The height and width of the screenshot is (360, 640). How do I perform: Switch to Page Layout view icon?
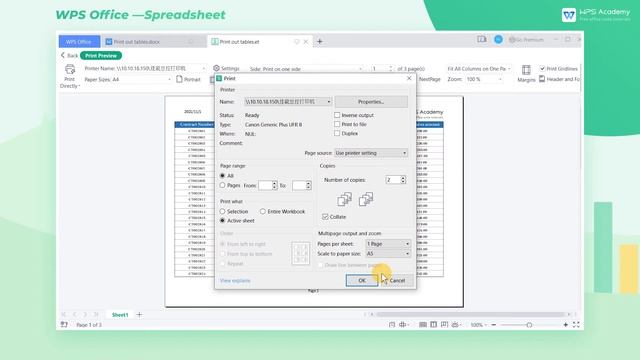[433, 324]
